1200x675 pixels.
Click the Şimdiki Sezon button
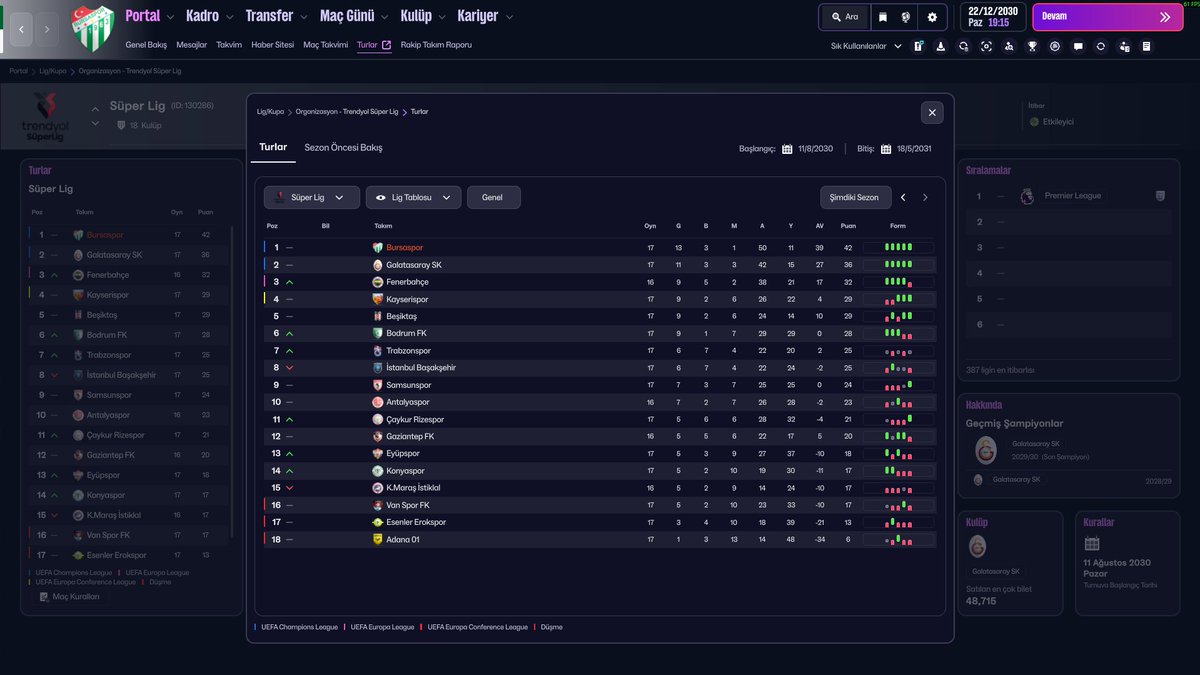pyautogui.click(x=854, y=198)
